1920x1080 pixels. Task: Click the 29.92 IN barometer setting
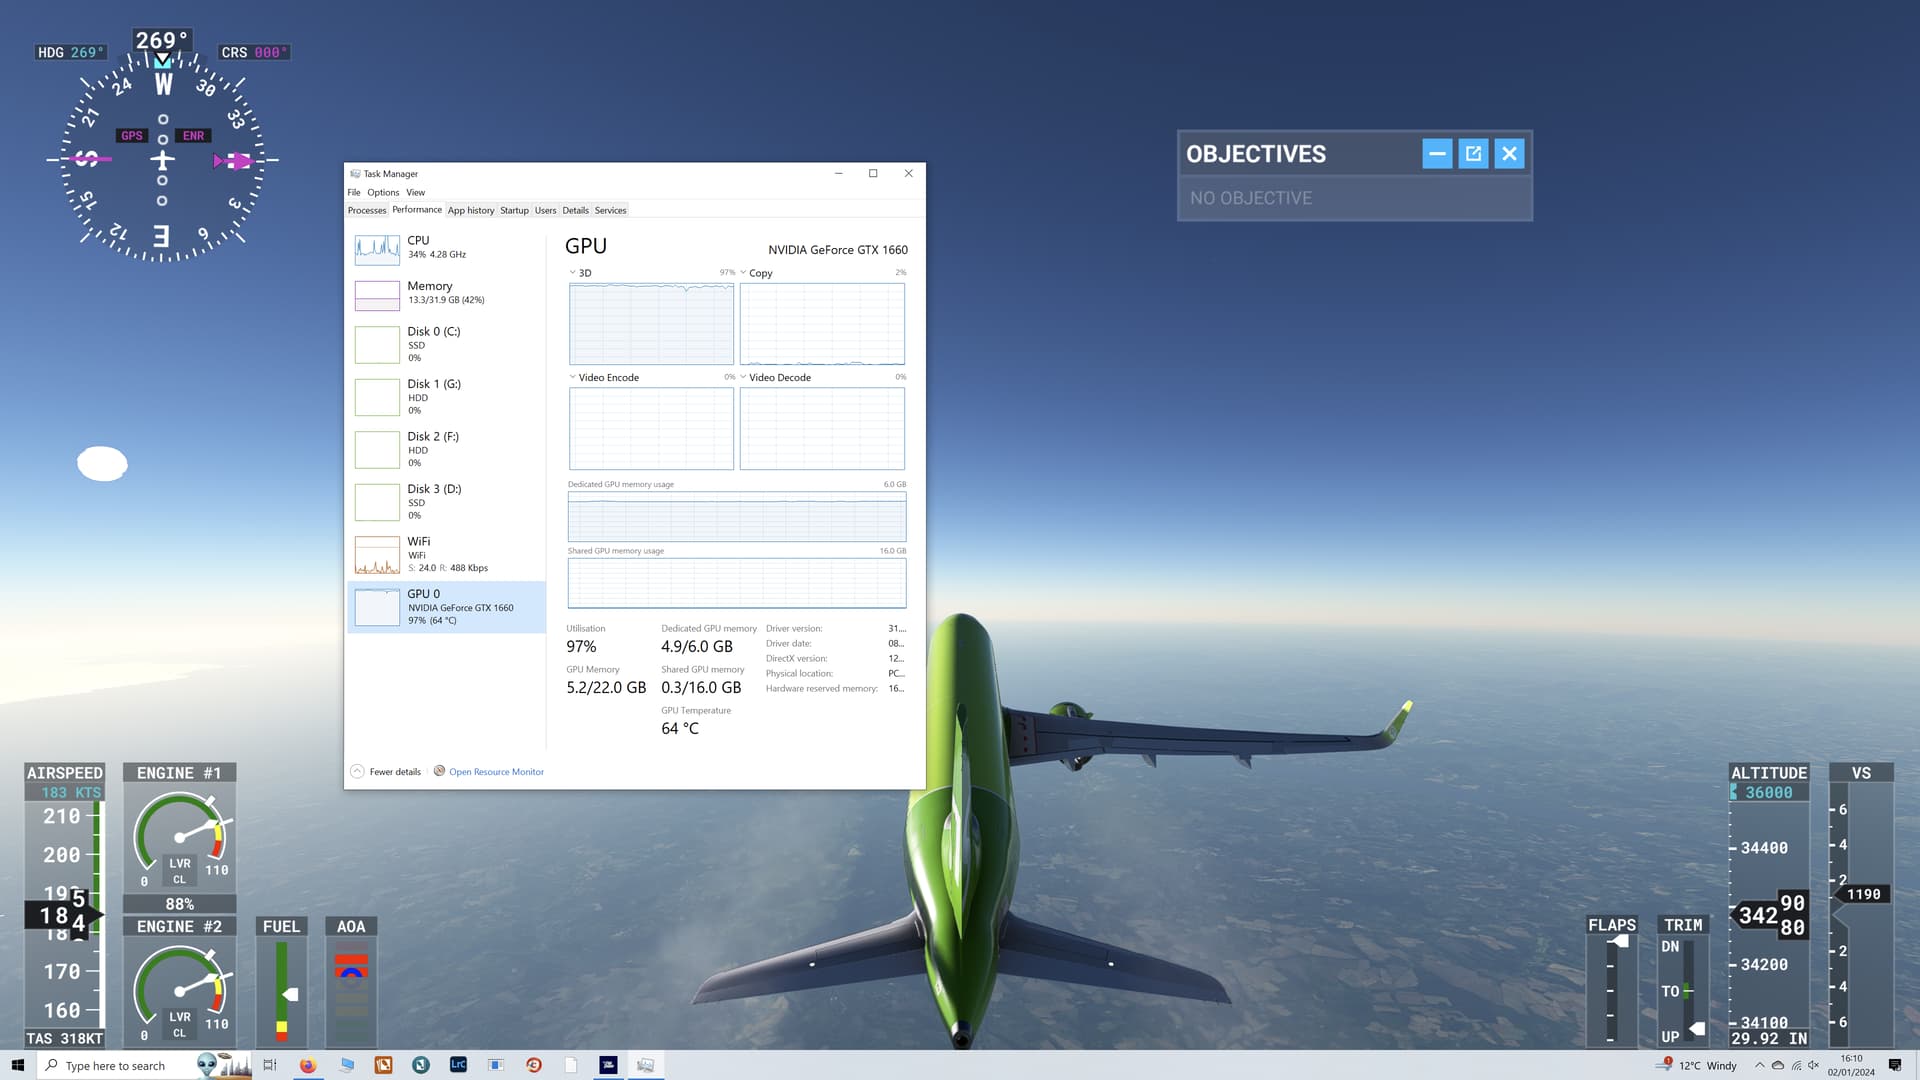[x=1769, y=1039]
